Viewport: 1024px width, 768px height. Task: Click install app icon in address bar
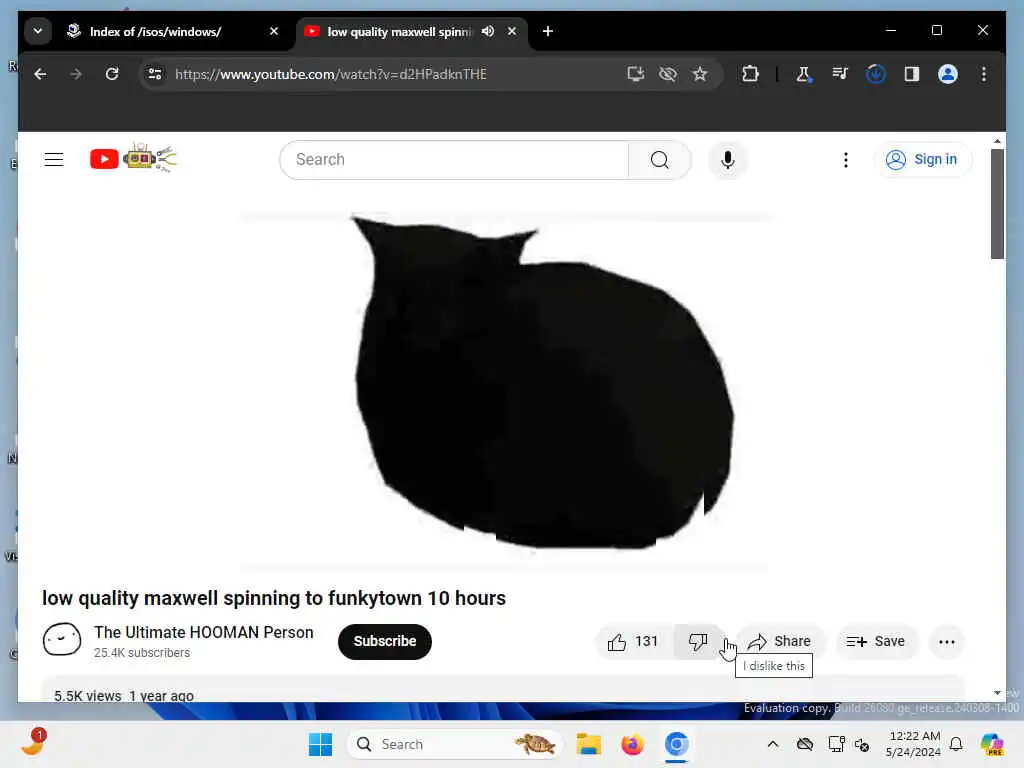(x=635, y=74)
